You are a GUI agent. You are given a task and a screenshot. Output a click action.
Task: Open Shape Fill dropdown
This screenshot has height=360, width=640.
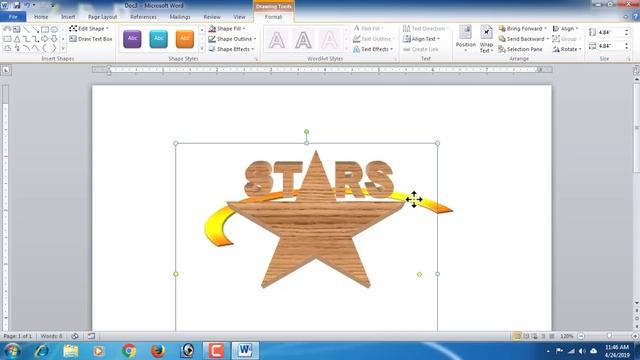[x=227, y=29]
